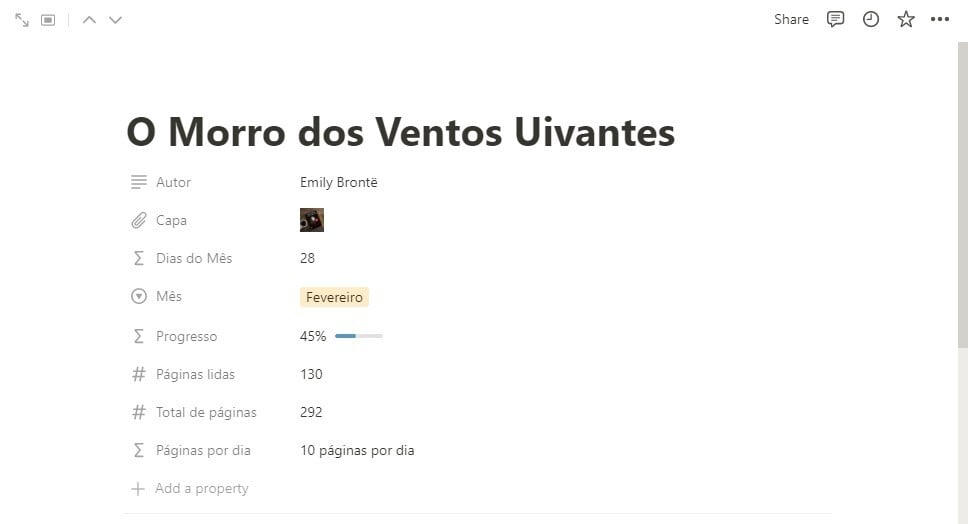Edit the Total de páginas value 292
The height and width of the screenshot is (524, 968).
point(311,412)
